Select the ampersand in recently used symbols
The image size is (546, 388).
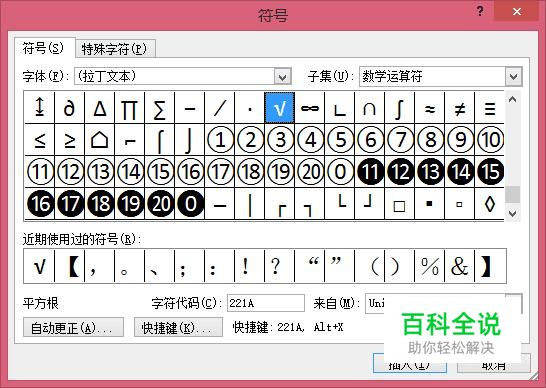460,266
